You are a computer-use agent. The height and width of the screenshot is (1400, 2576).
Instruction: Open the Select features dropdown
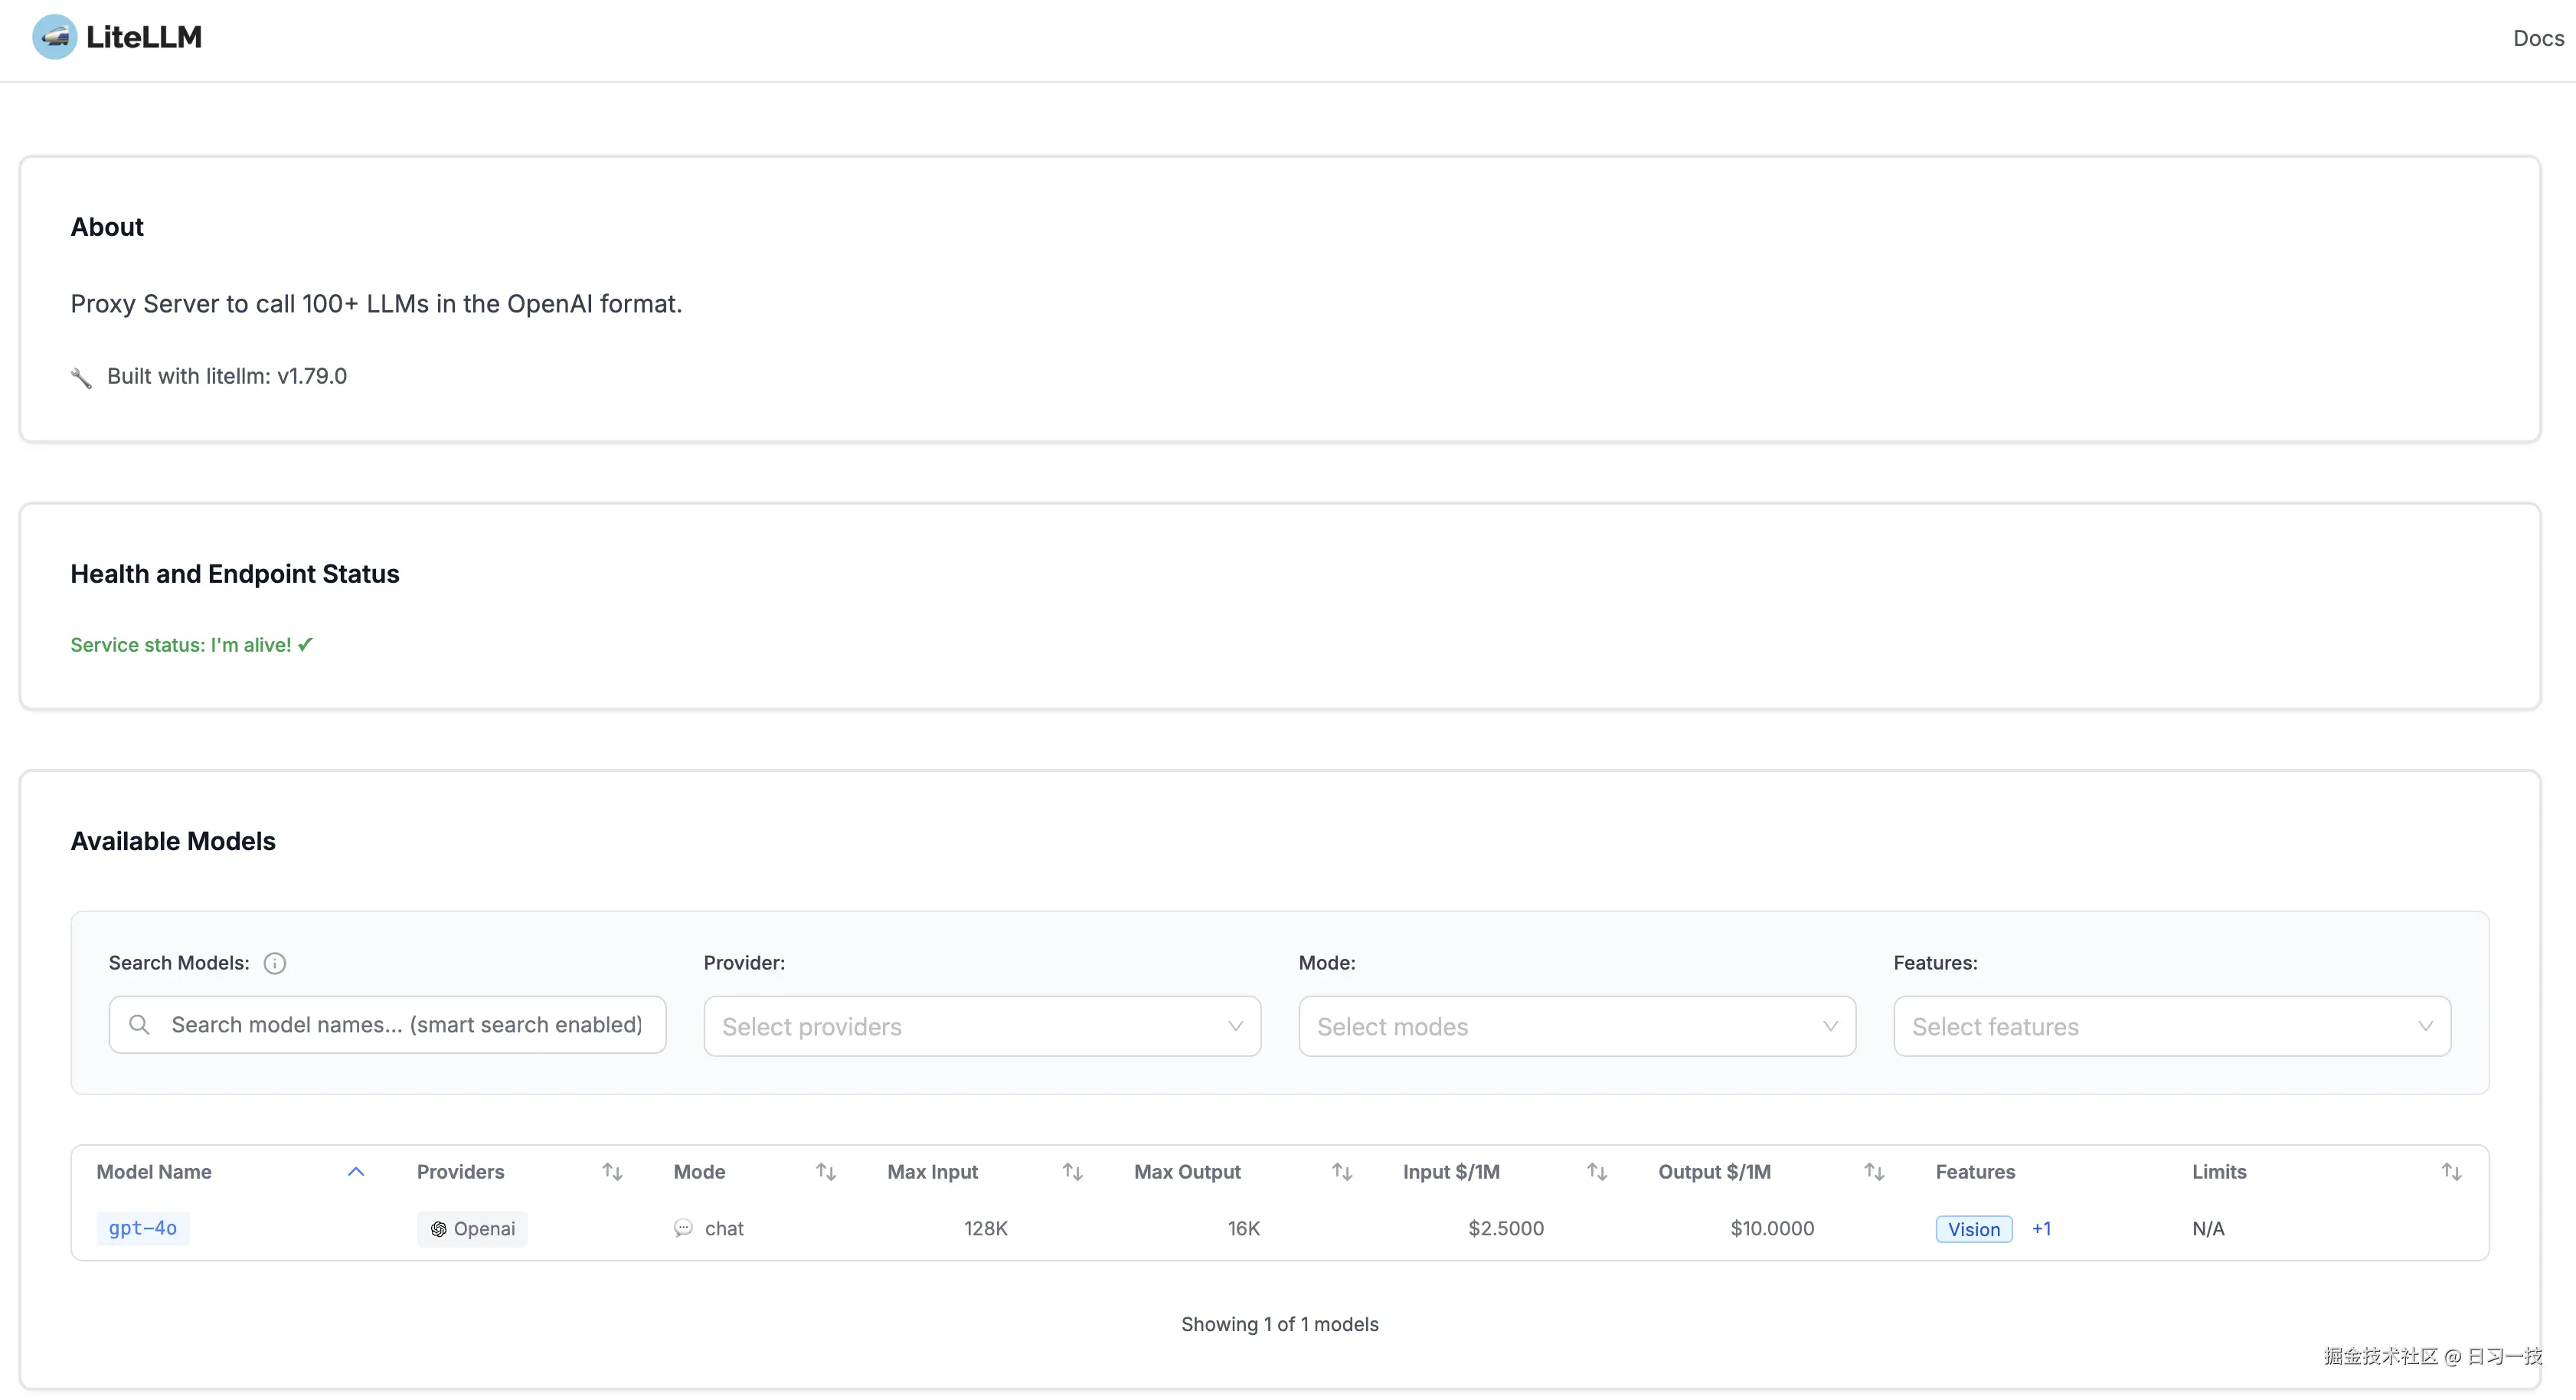pos(2171,1026)
